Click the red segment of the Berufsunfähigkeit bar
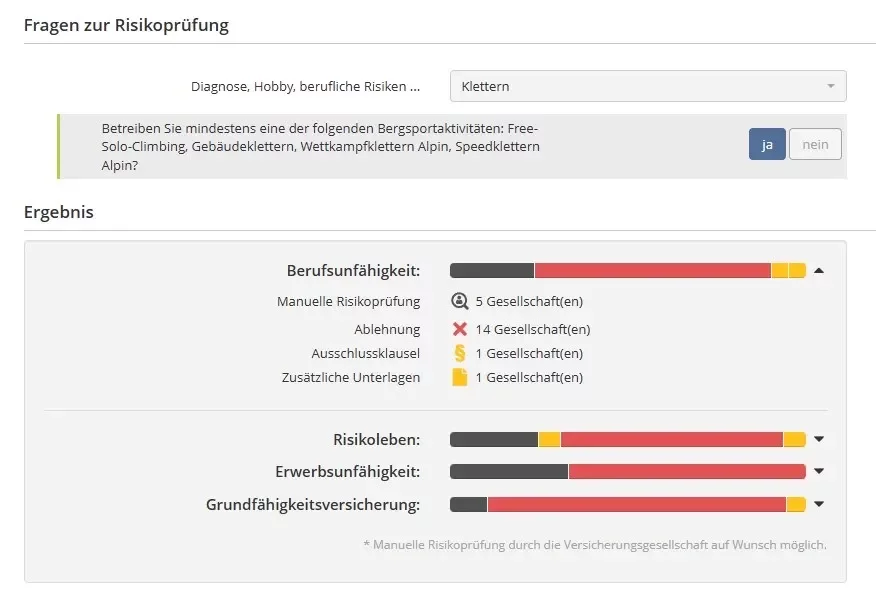Viewport: 876px width, 598px height. click(x=650, y=270)
